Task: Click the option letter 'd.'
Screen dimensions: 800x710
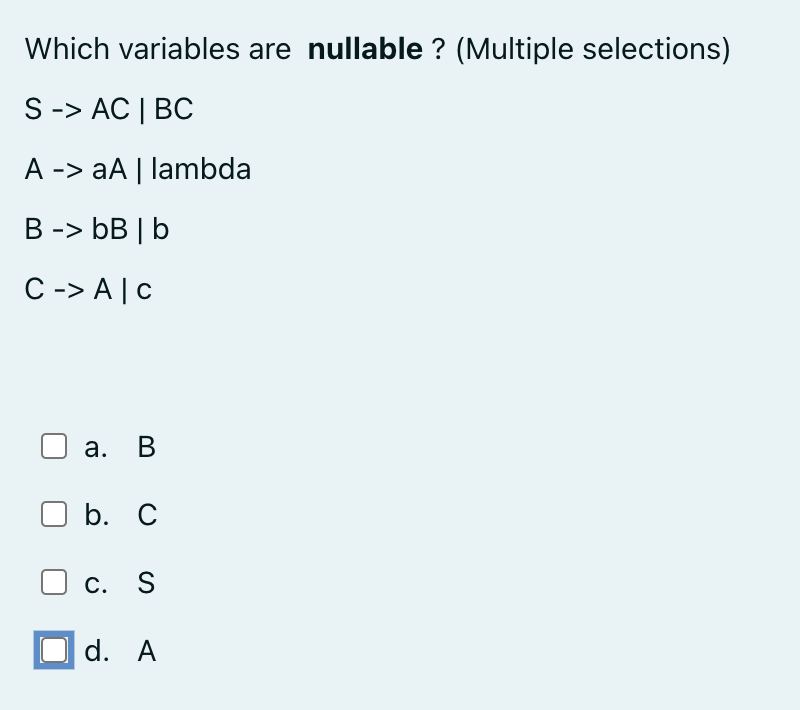Action: point(96,650)
